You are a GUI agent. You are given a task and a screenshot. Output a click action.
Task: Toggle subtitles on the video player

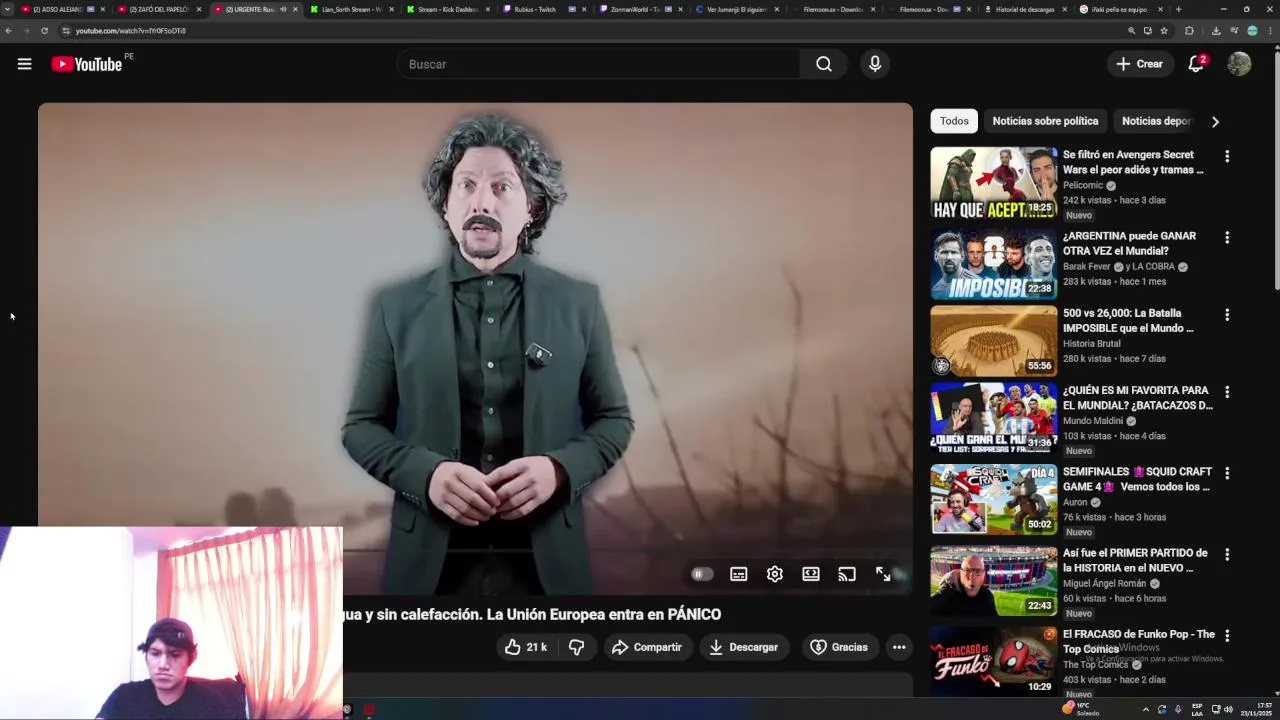[738, 574]
